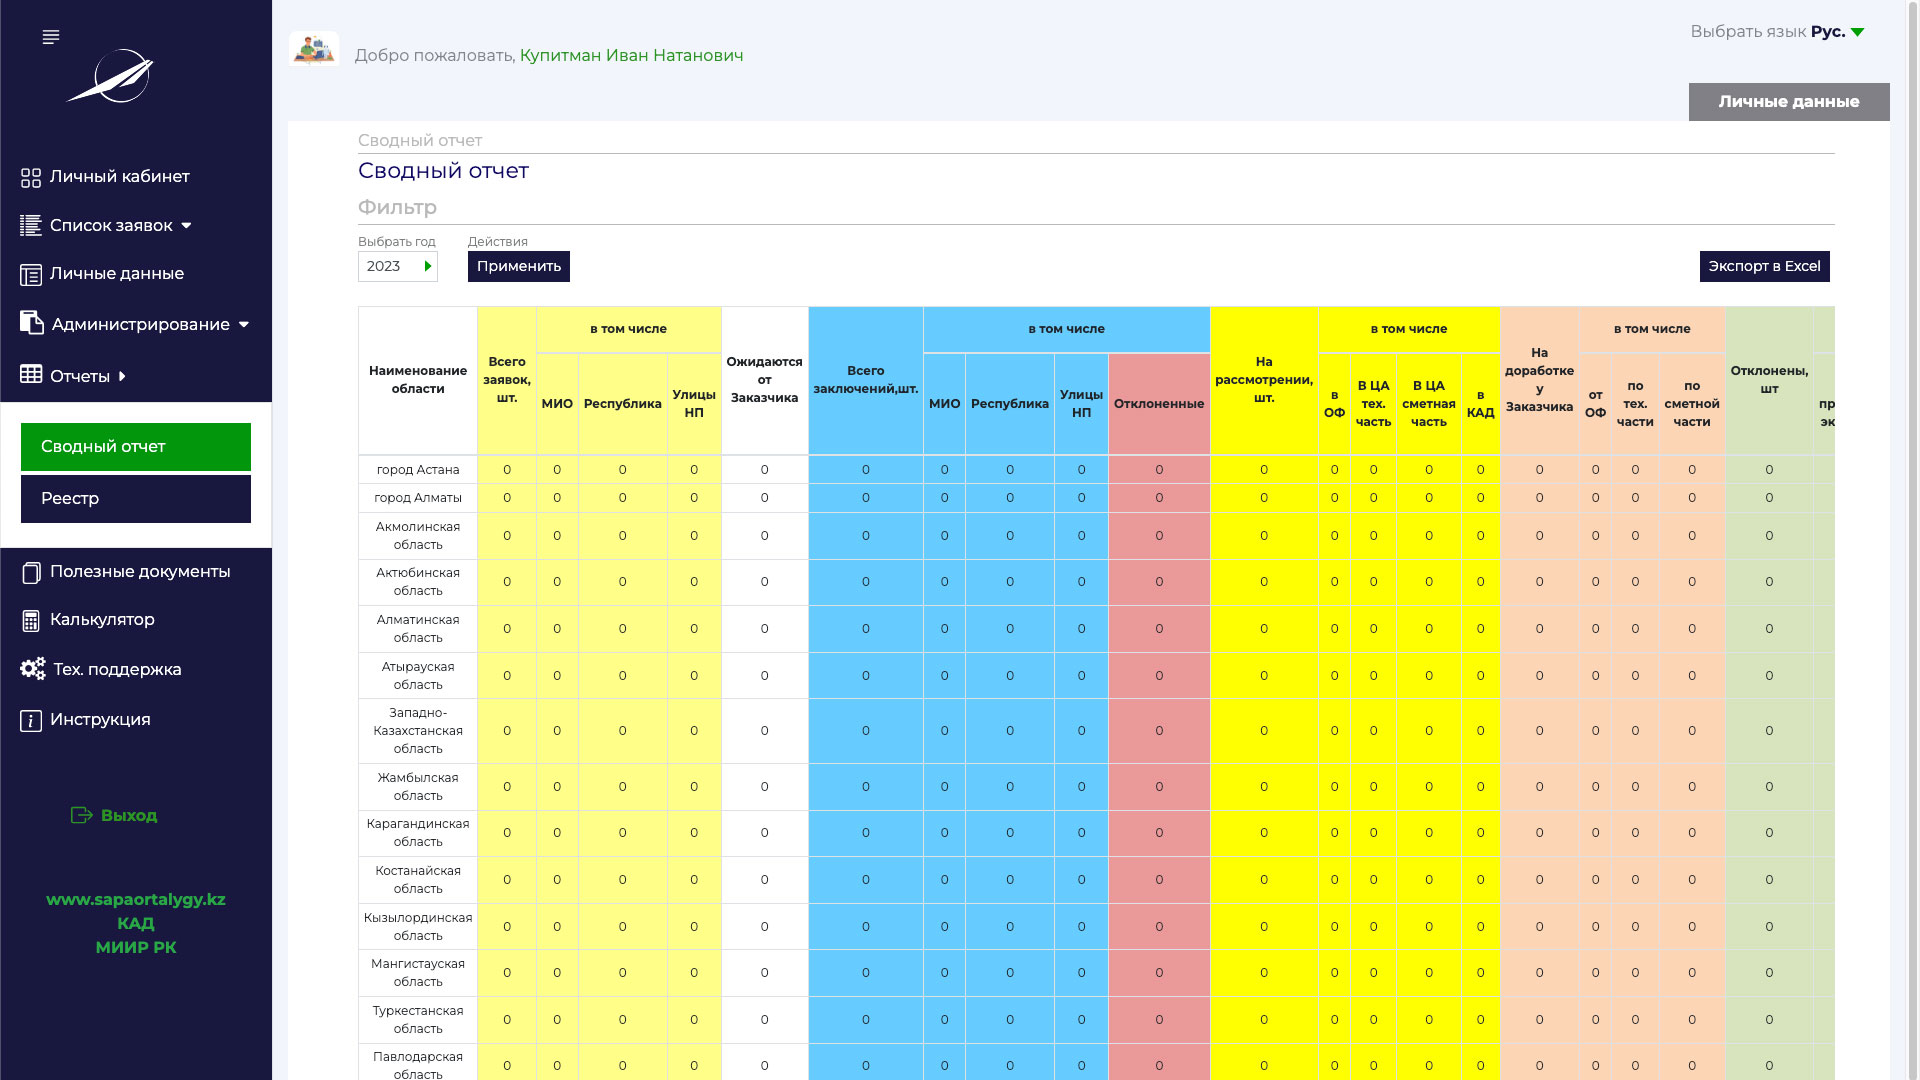Image resolution: width=1920 pixels, height=1080 pixels.
Task: Click the Калькулятор calculator icon
Action: [31, 621]
